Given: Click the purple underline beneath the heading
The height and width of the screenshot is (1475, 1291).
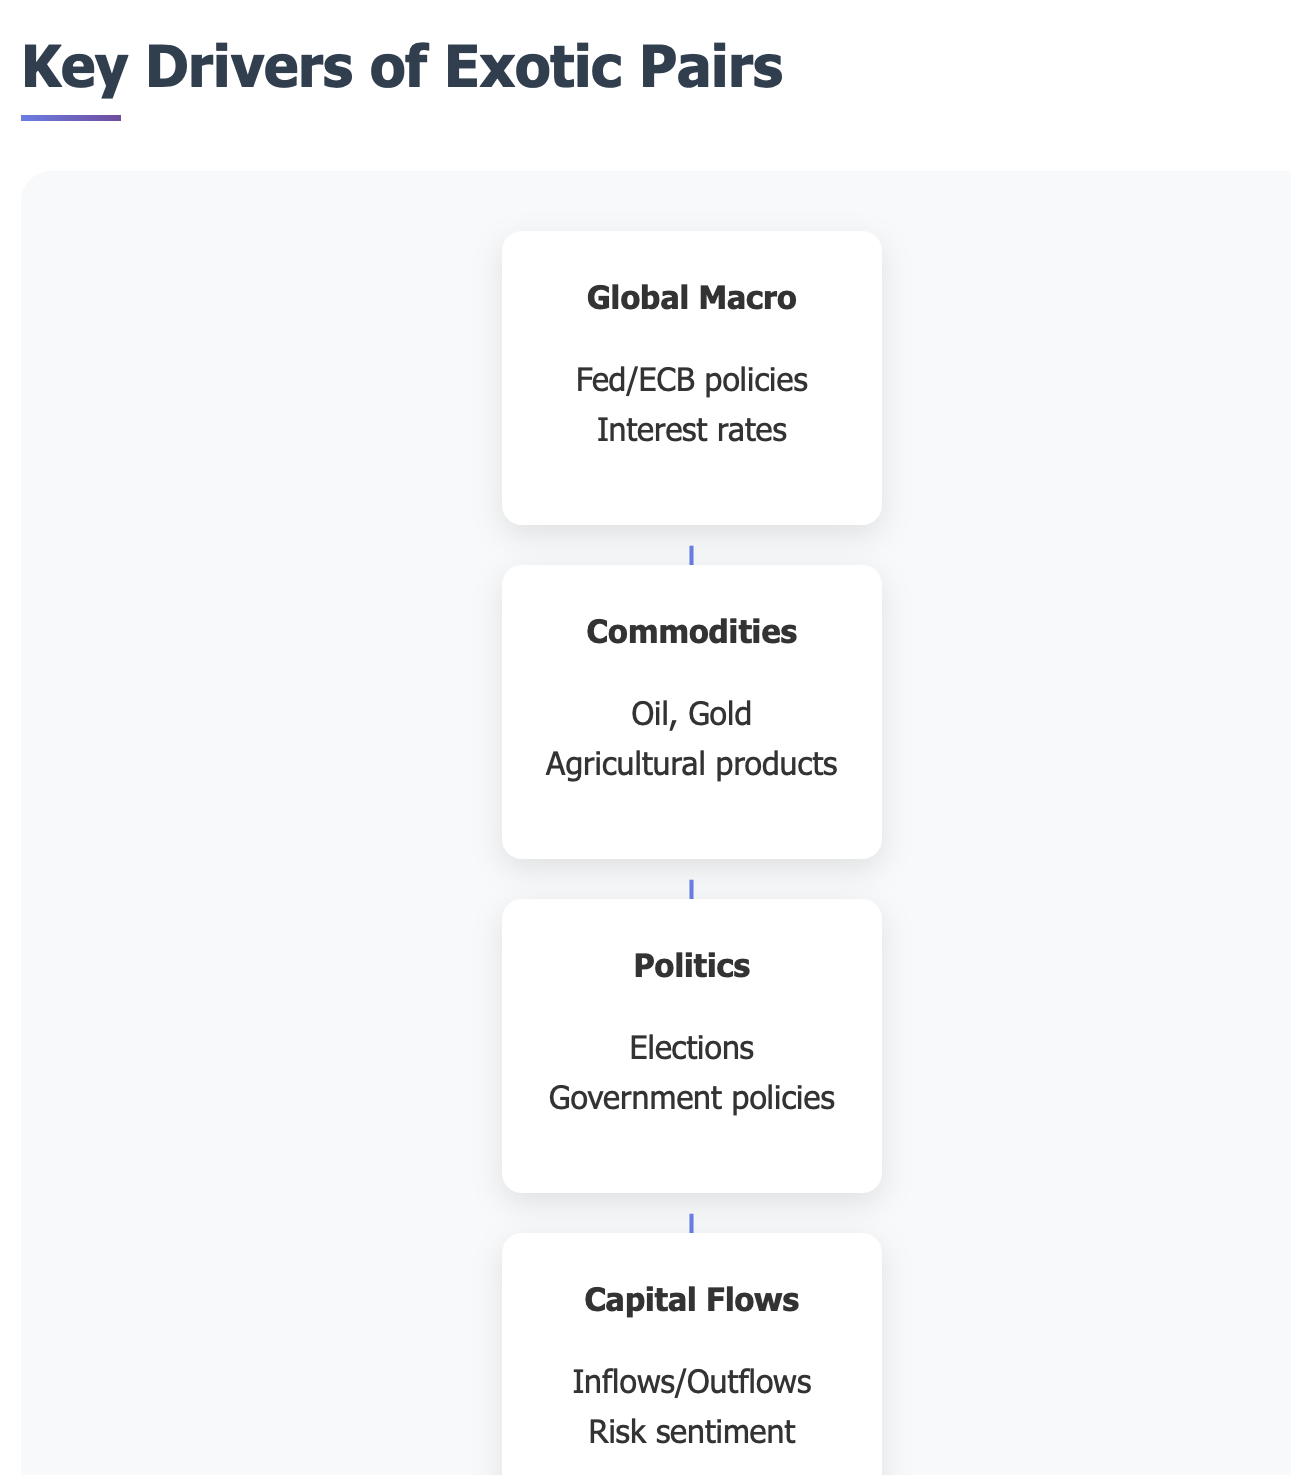Looking at the screenshot, I should (x=71, y=118).
